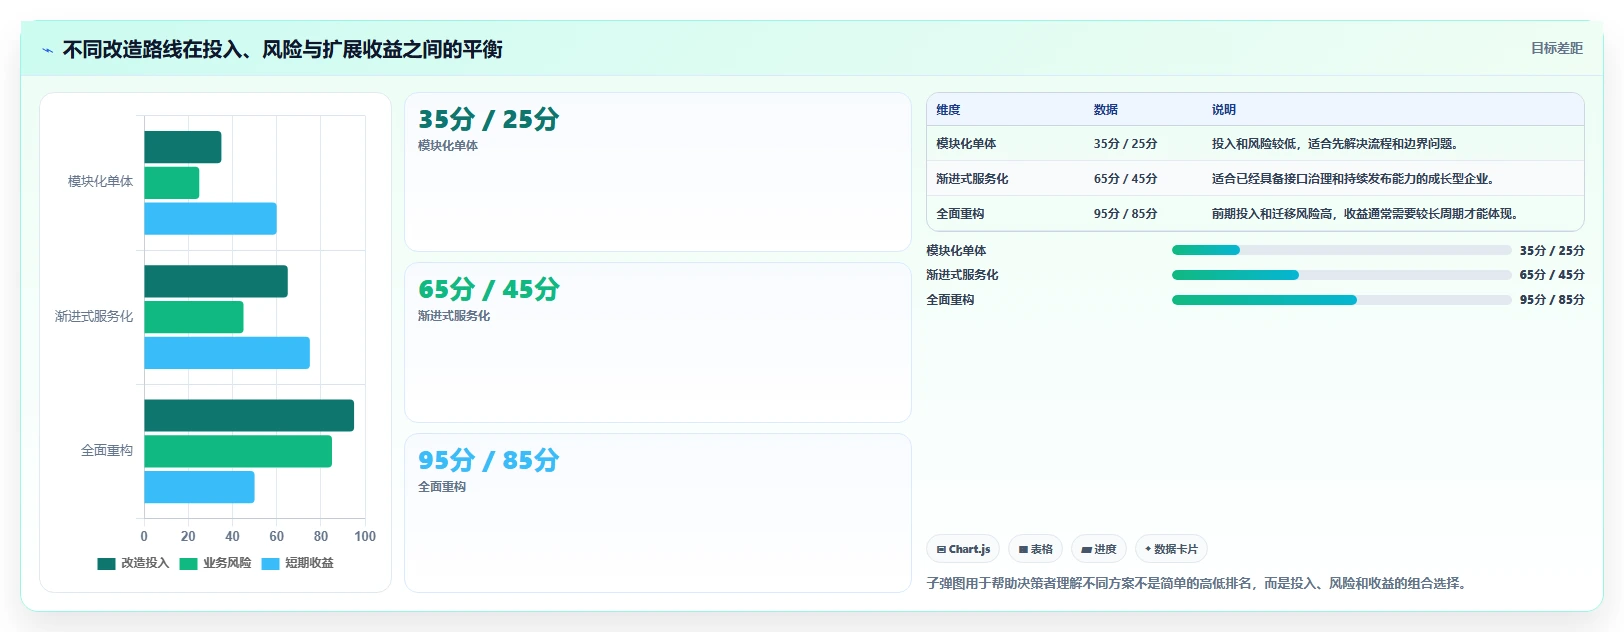Click the 表格 tag chip
This screenshot has height=632, width=1624.
1035,549
